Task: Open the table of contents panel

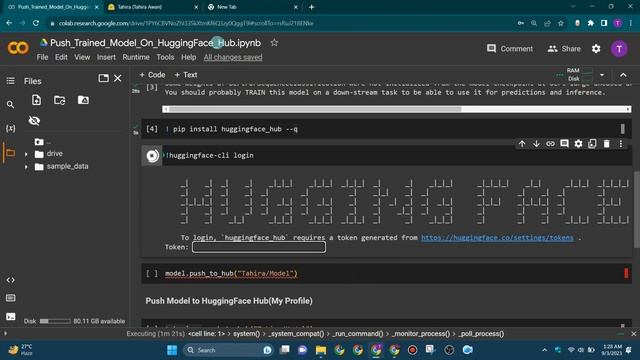Action: tap(11, 81)
